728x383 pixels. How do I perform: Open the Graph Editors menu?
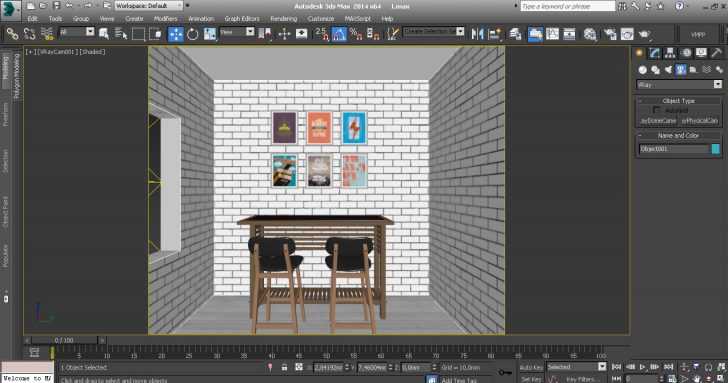[242, 19]
